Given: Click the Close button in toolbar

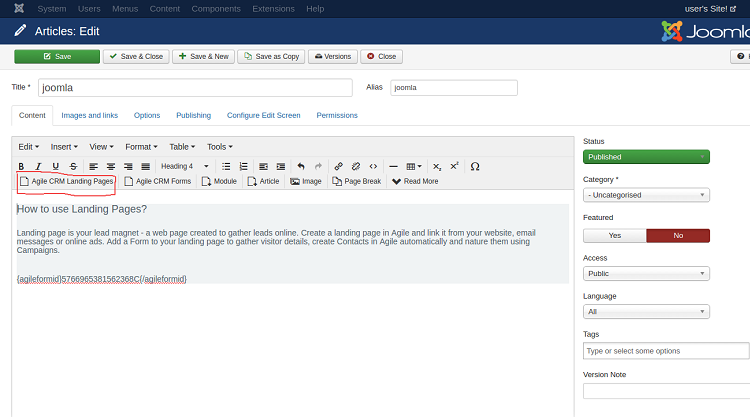Looking at the screenshot, I should (381, 56).
